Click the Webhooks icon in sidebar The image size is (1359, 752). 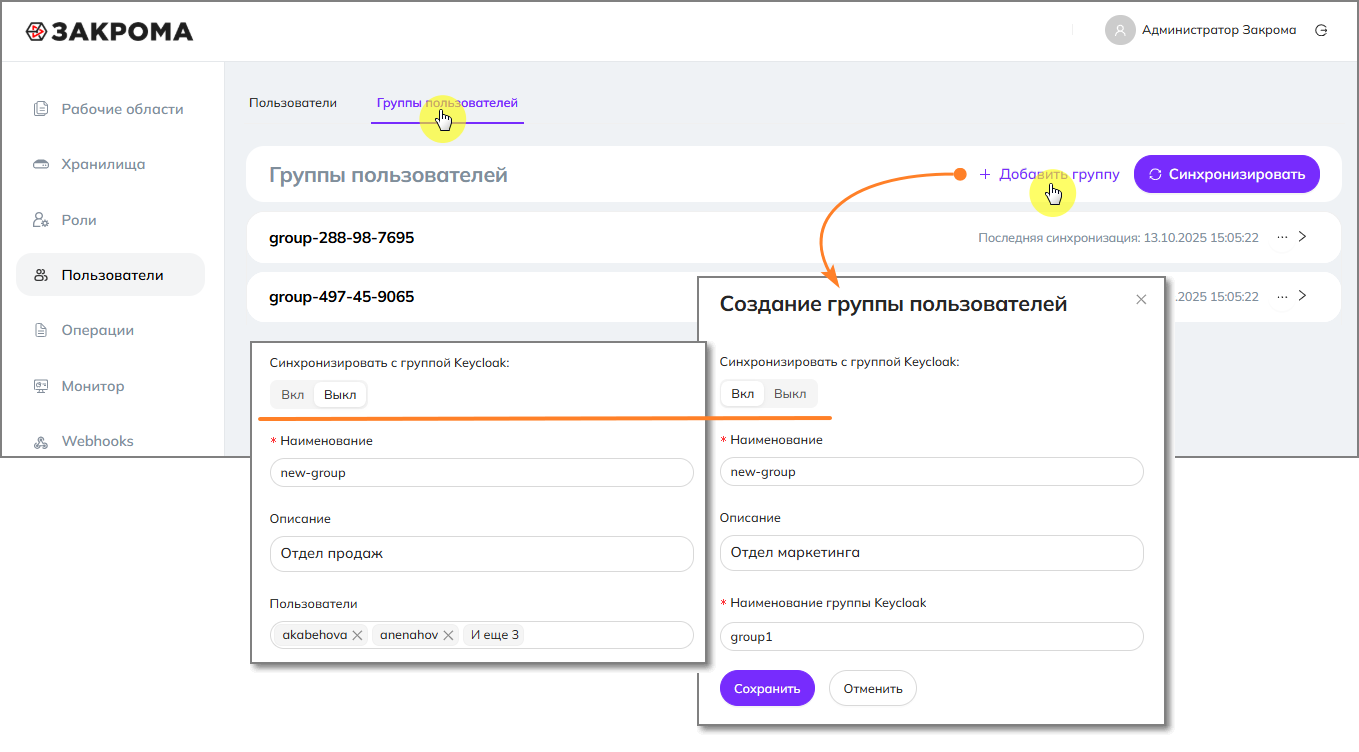coord(41,441)
